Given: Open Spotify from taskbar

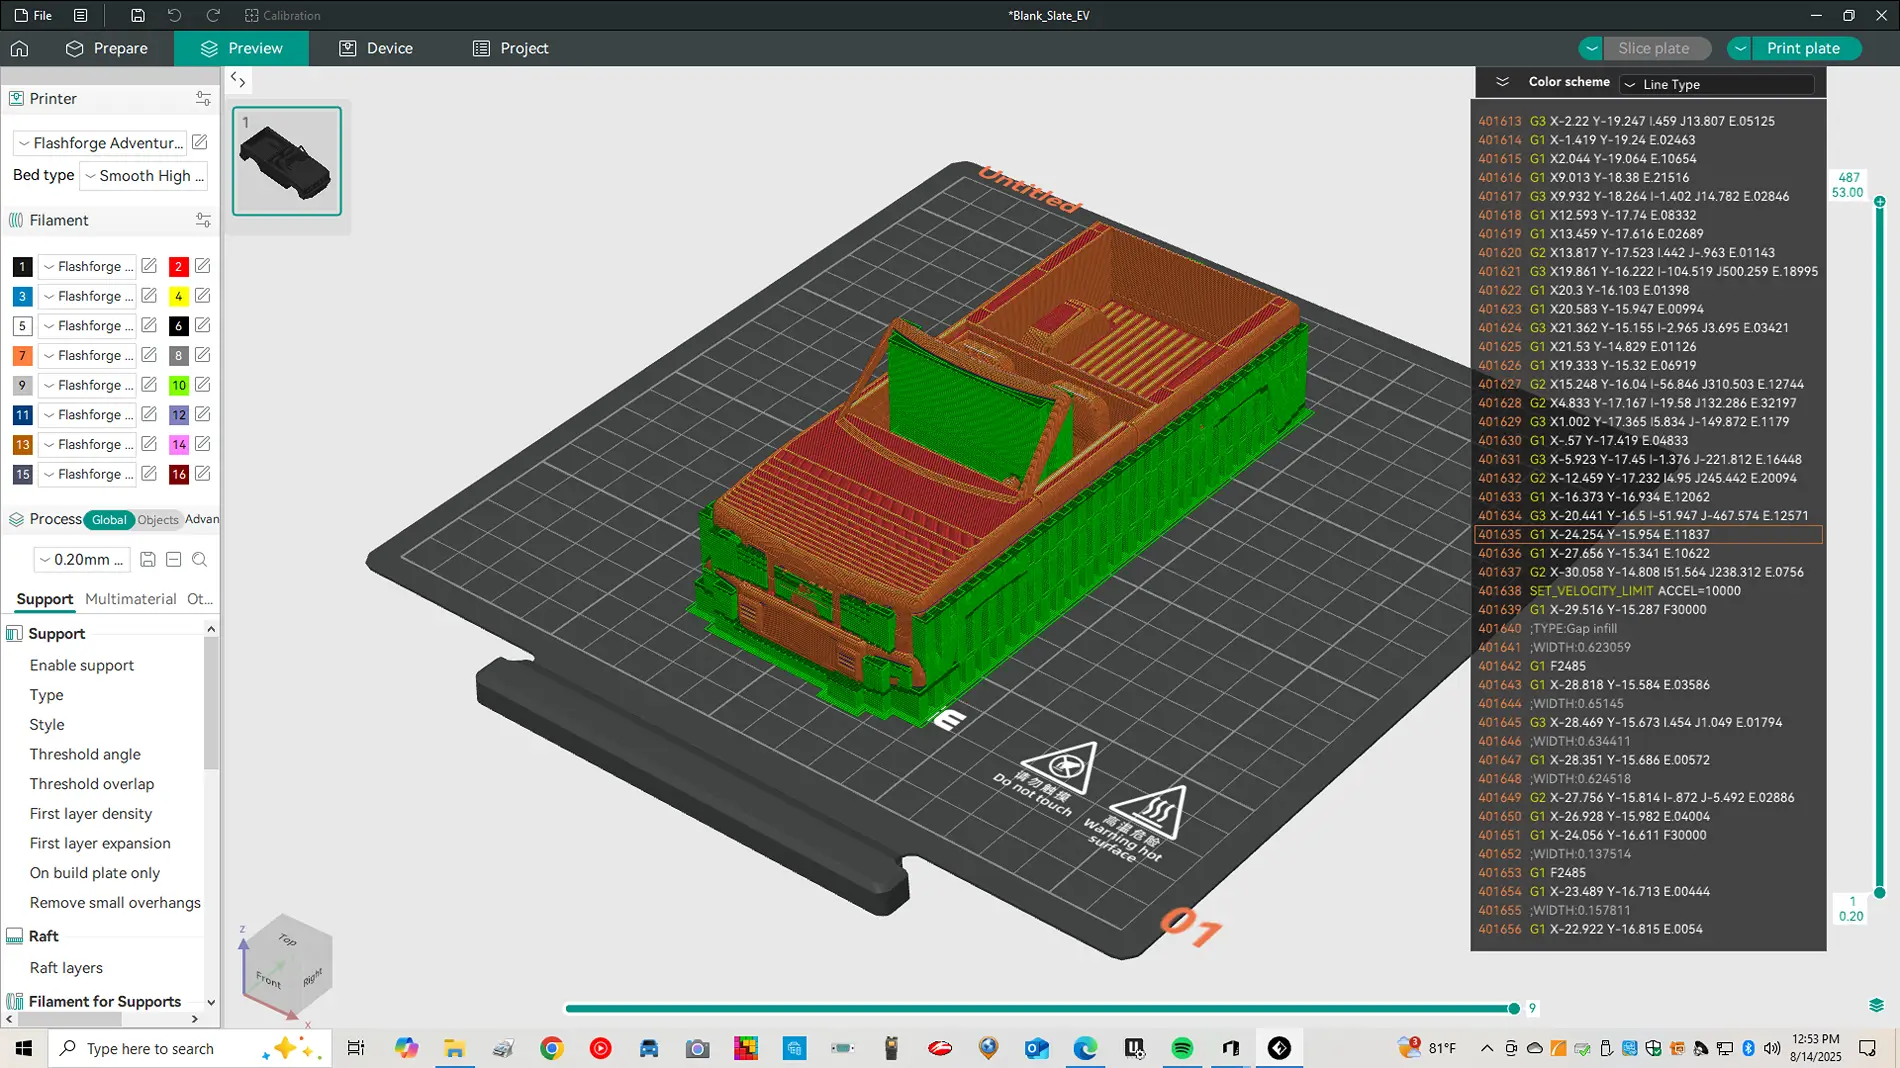Looking at the screenshot, I should [x=1182, y=1048].
